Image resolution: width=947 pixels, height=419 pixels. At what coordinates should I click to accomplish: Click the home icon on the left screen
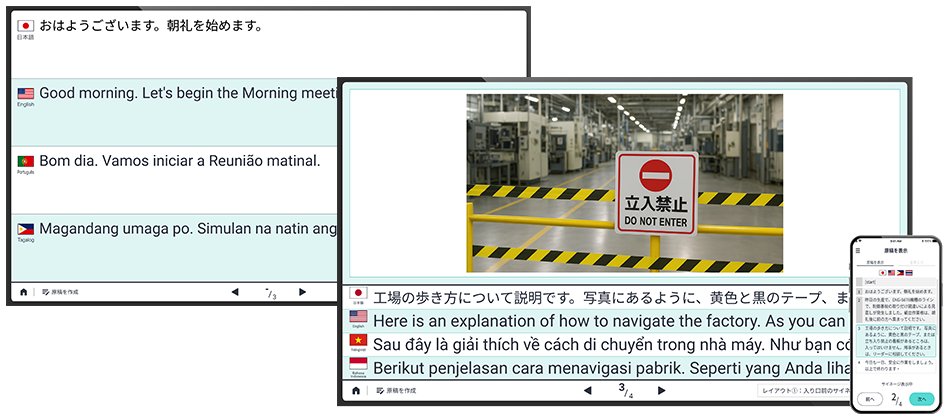23,292
